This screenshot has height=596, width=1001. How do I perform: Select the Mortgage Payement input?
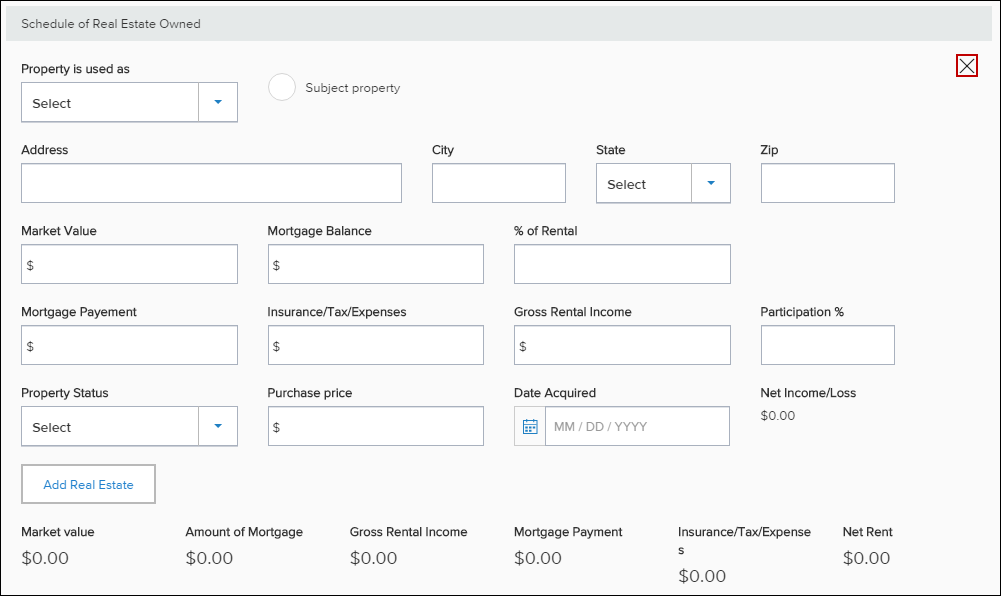[x=129, y=345]
